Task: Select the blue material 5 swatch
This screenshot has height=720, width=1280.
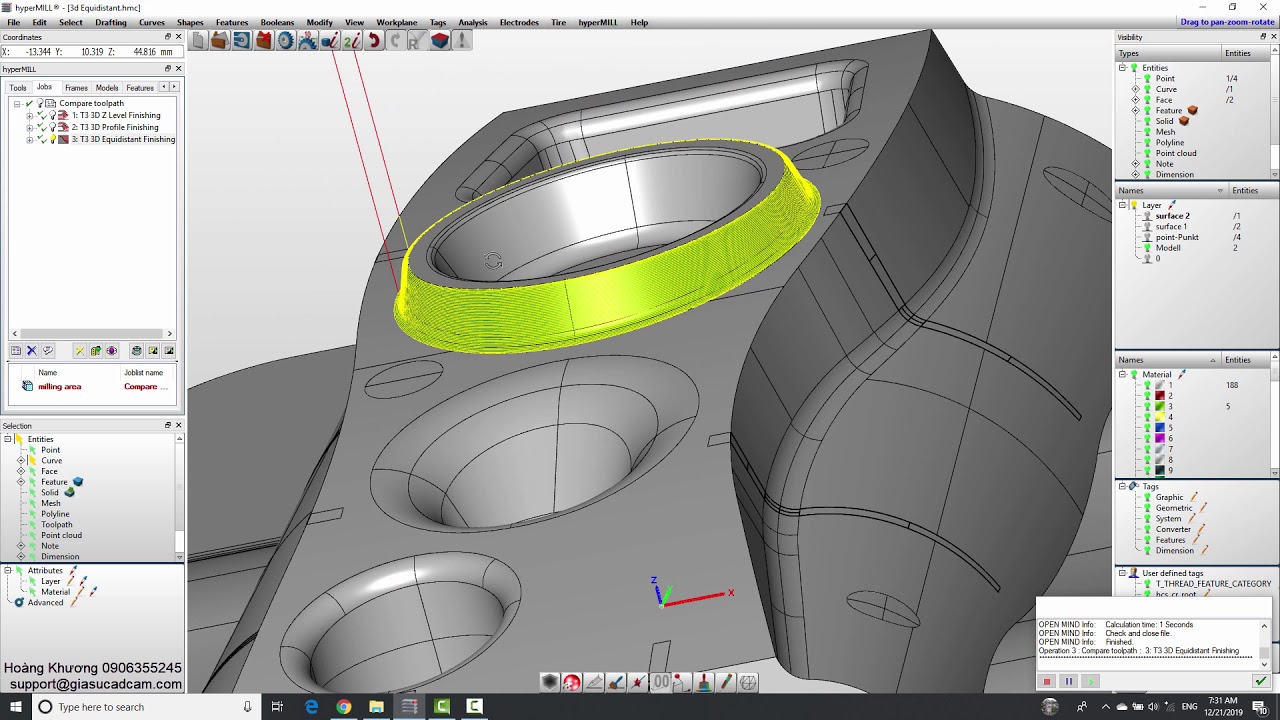Action: [1160, 428]
